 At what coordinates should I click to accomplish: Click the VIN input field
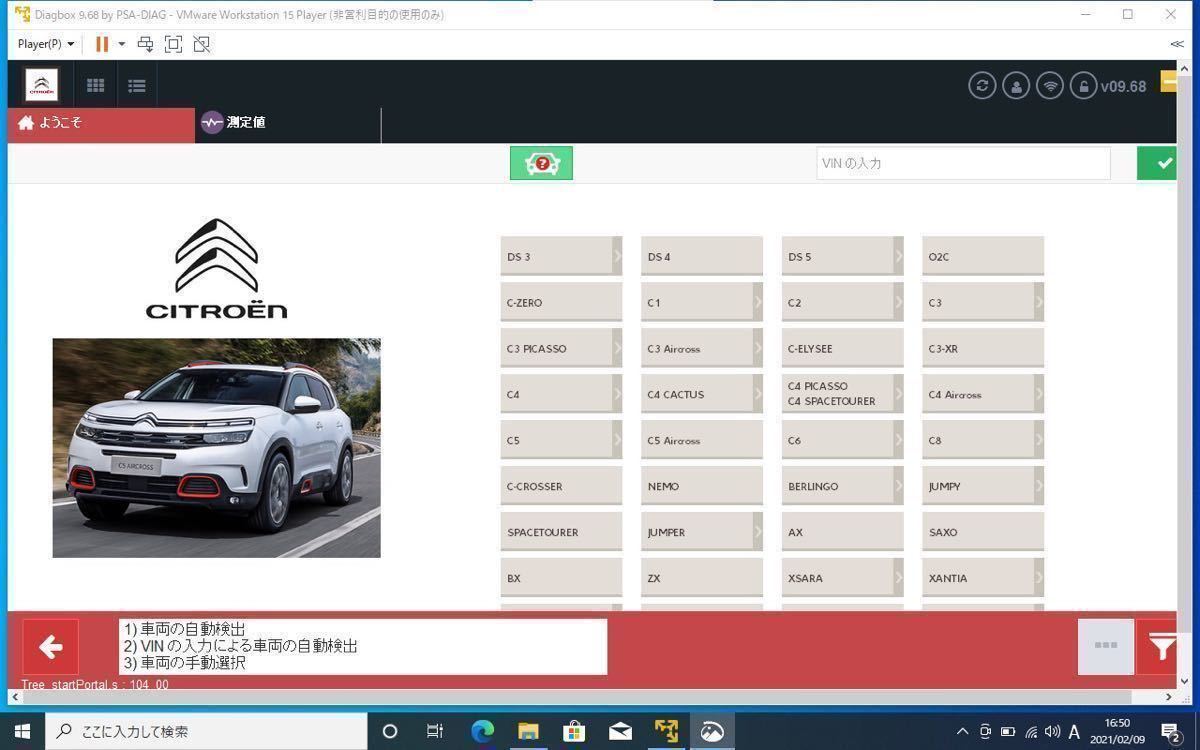pos(963,163)
